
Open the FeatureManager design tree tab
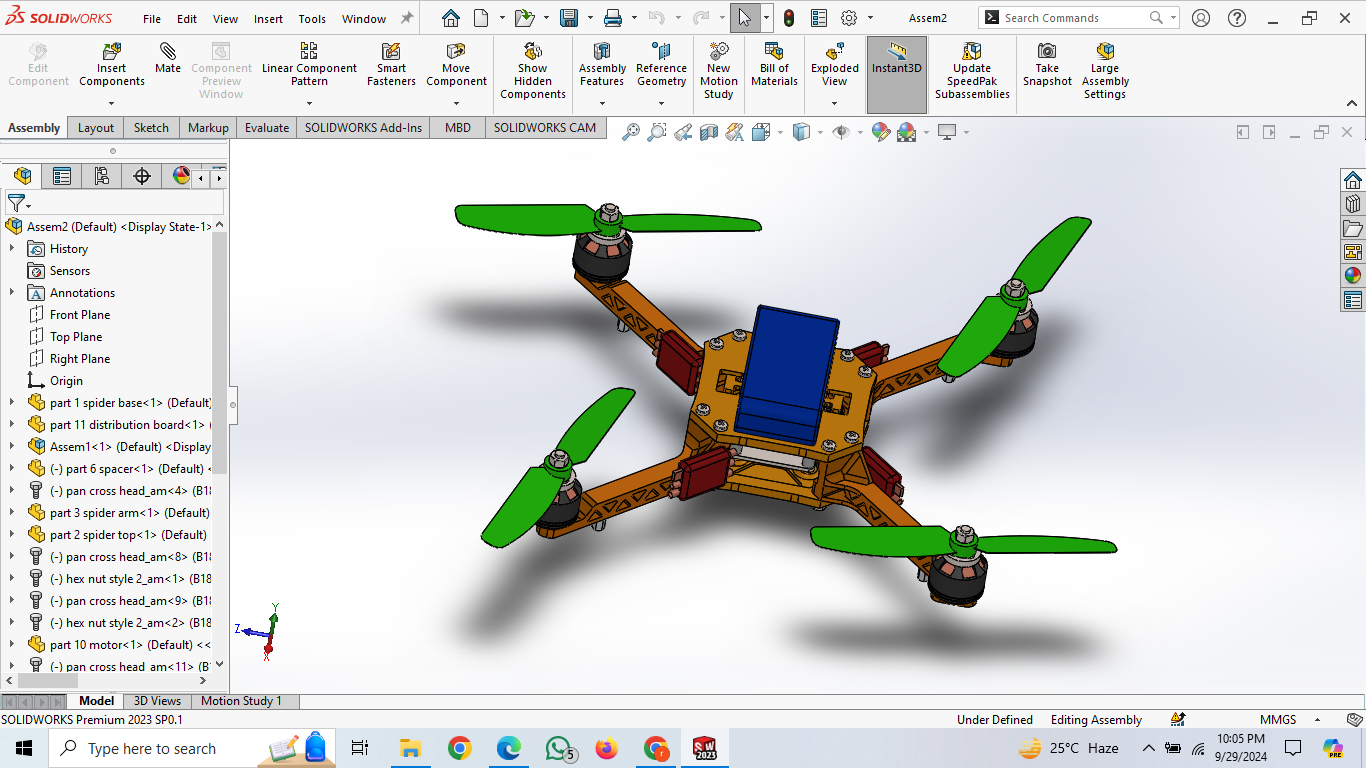(x=22, y=176)
